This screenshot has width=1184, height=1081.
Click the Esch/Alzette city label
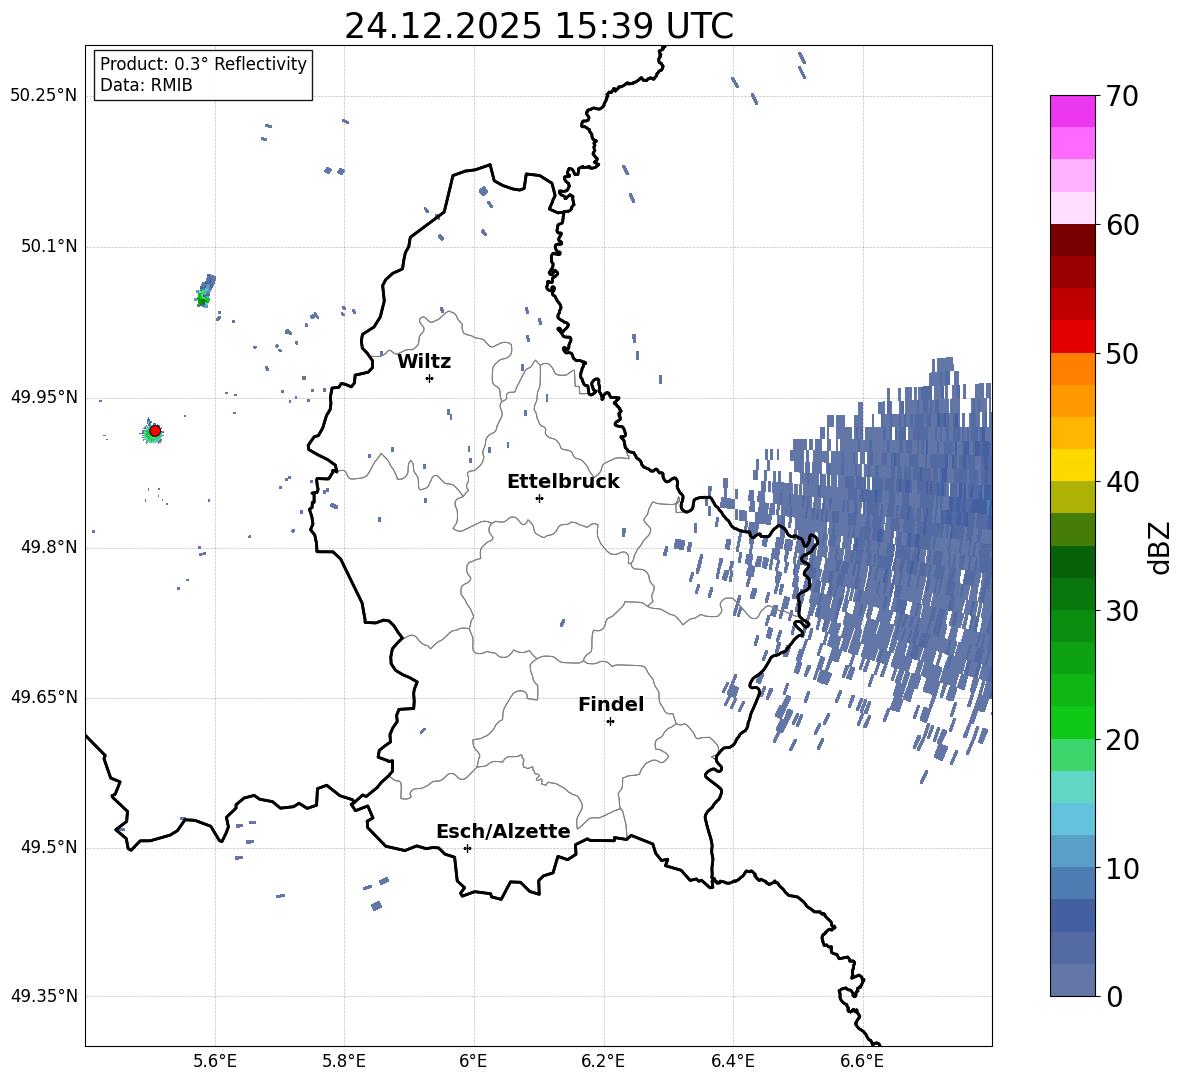pyautogui.click(x=503, y=831)
